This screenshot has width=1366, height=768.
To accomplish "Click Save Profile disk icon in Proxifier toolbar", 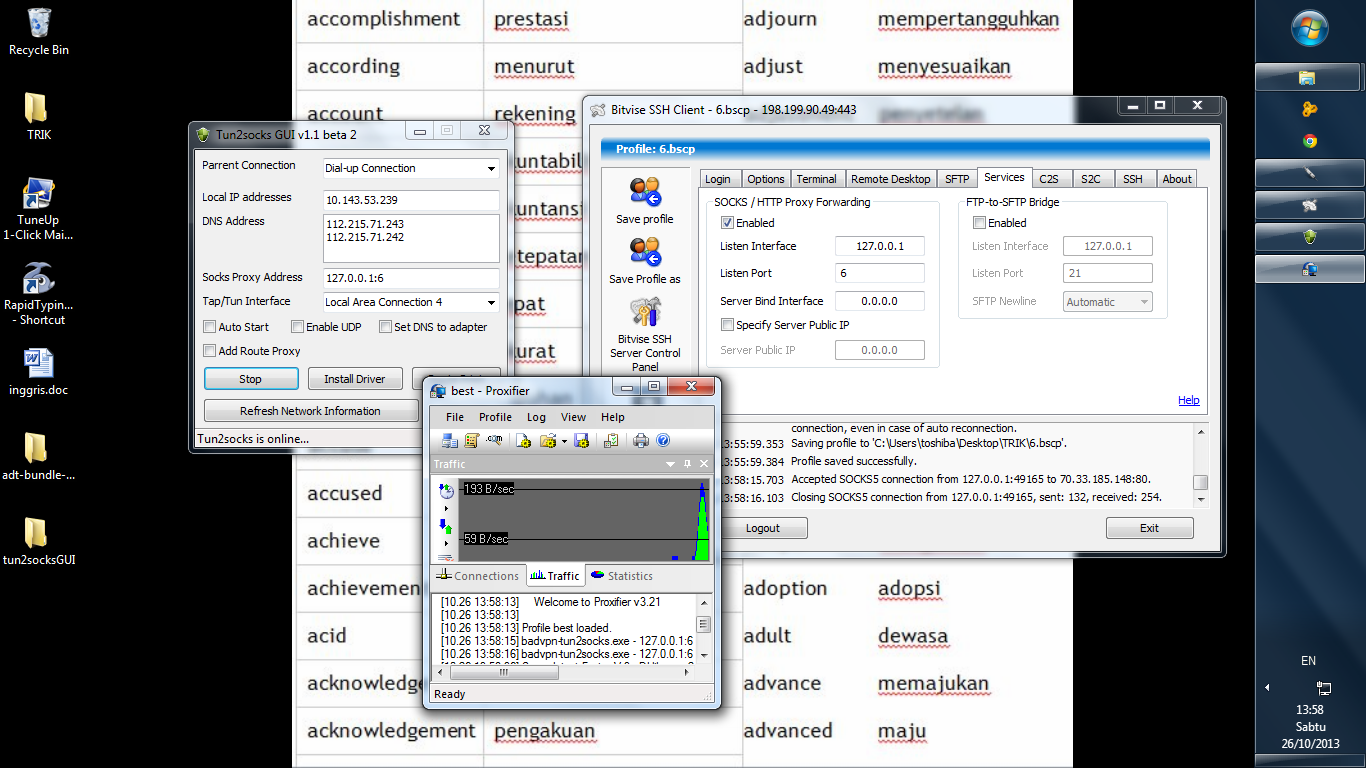I will (x=581, y=441).
